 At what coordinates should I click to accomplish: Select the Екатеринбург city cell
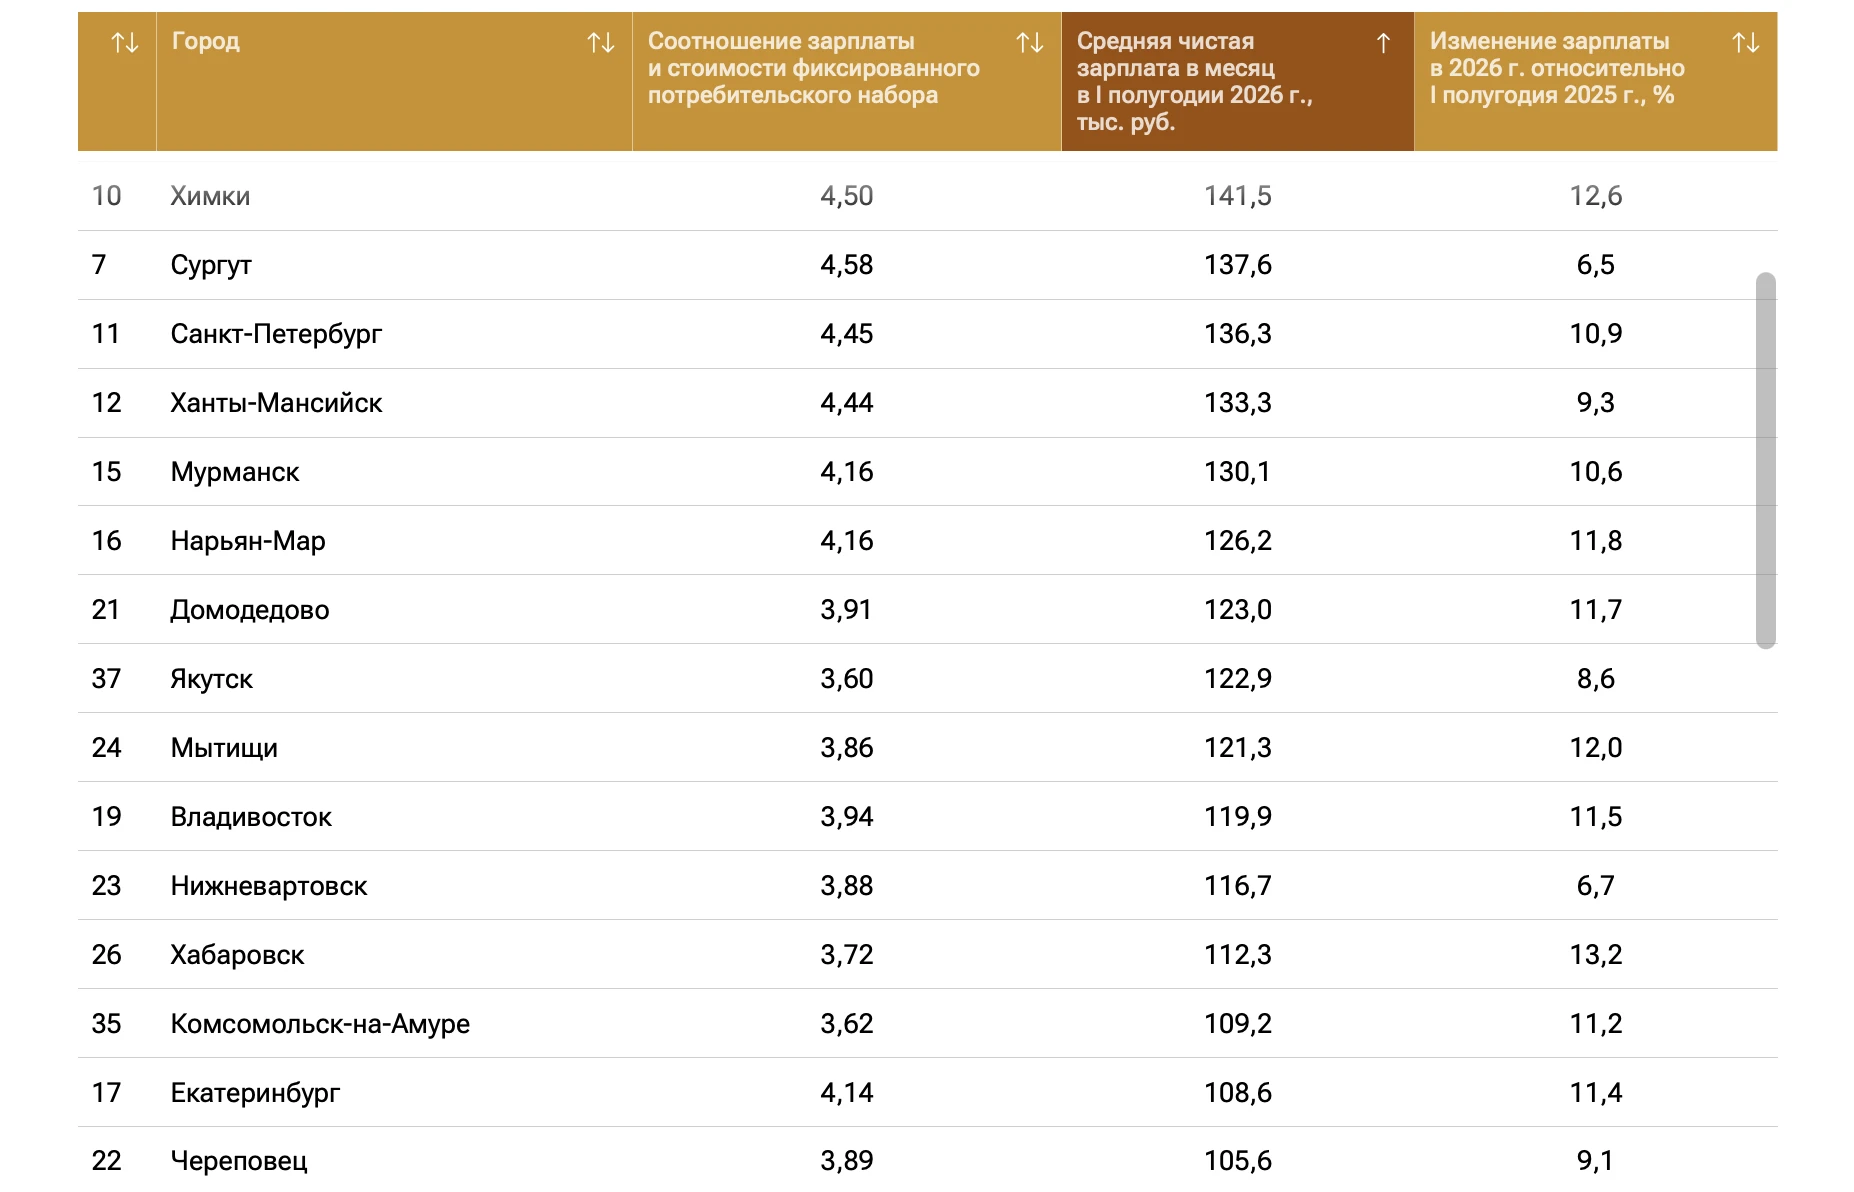[255, 1093]
